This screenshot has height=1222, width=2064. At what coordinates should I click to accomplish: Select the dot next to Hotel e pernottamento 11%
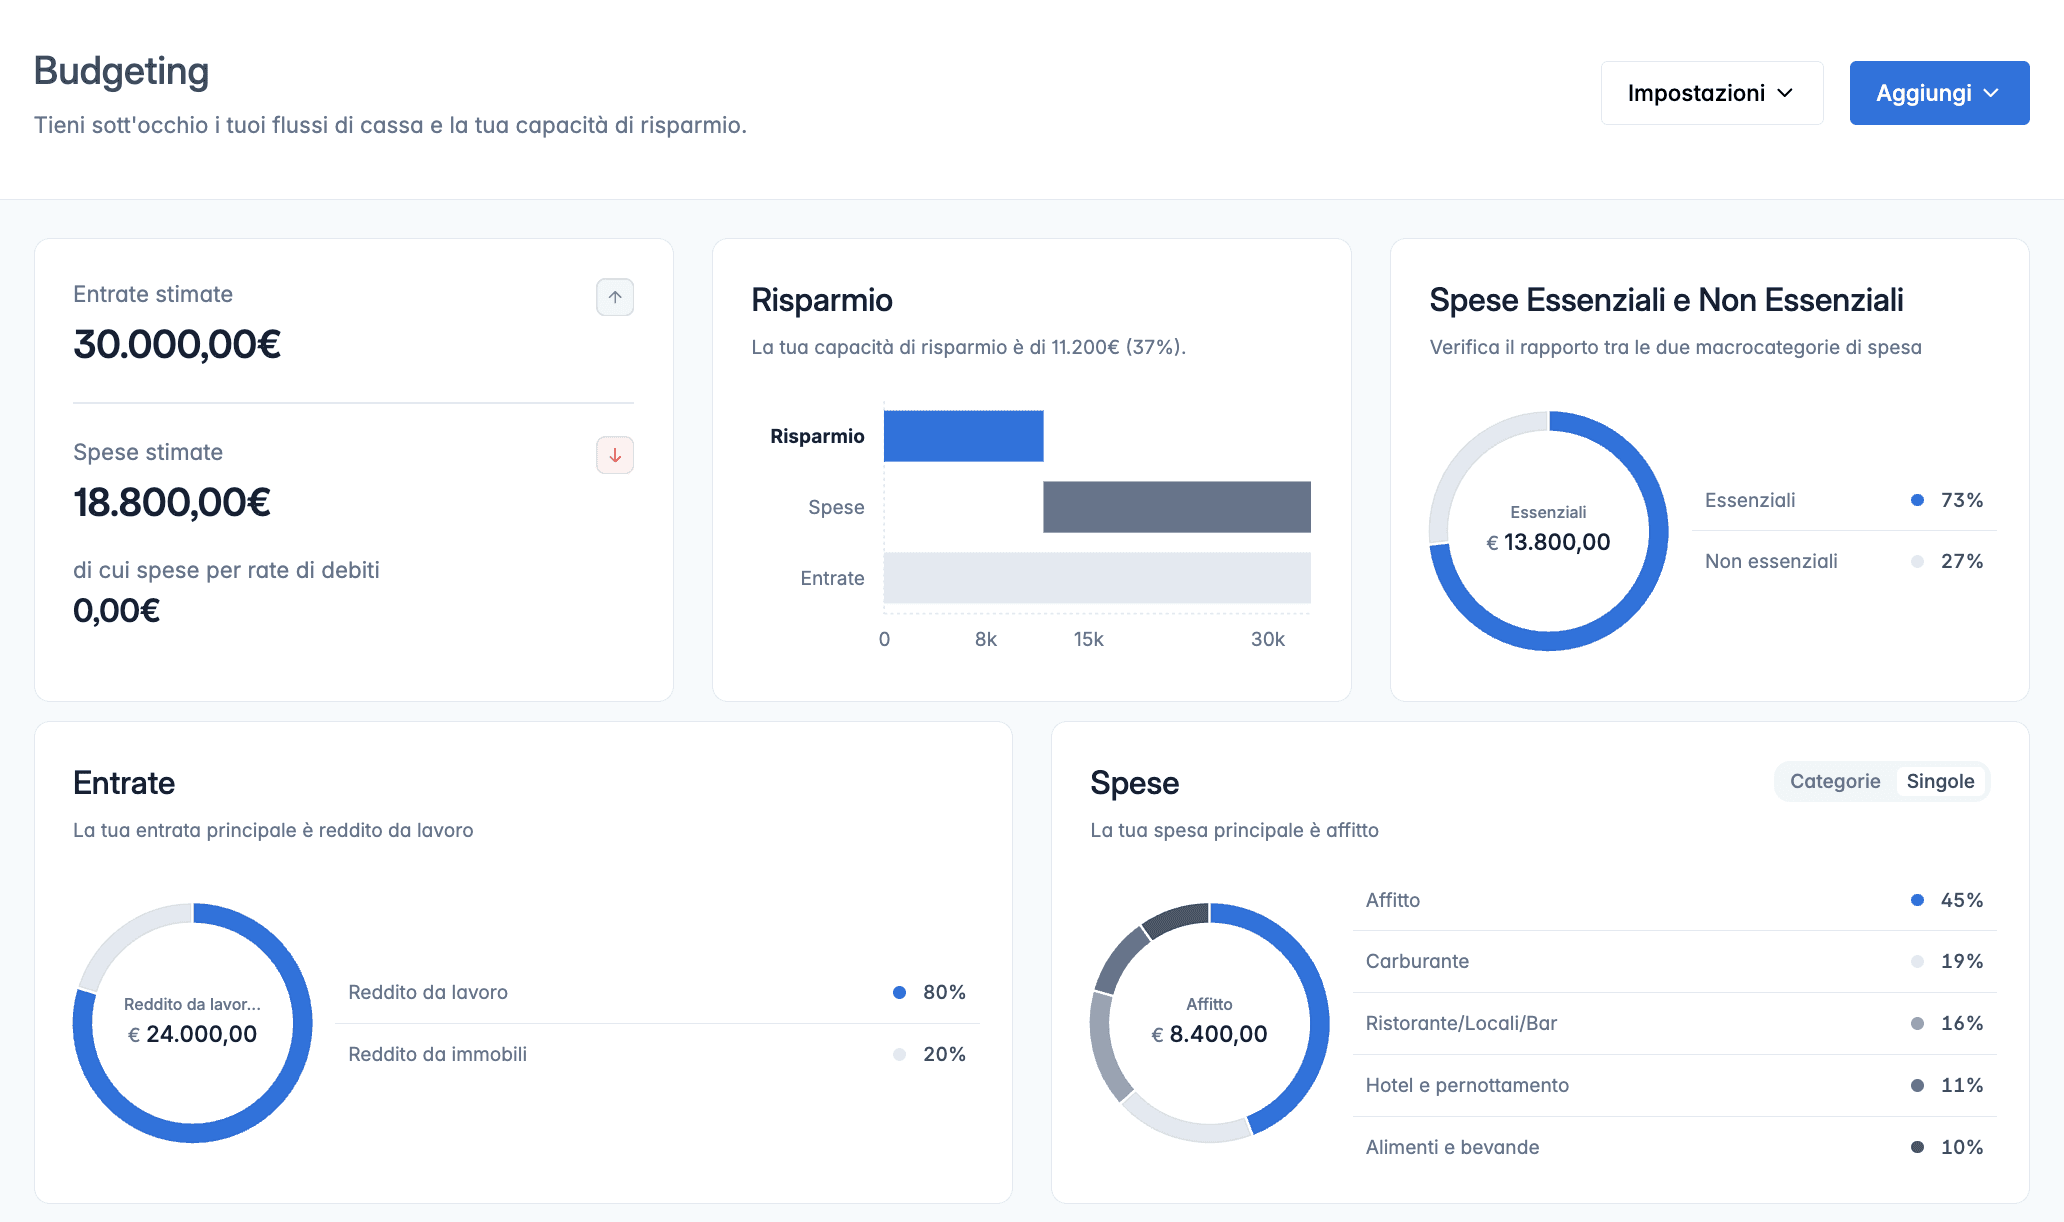click(x=1917, y=1085)
